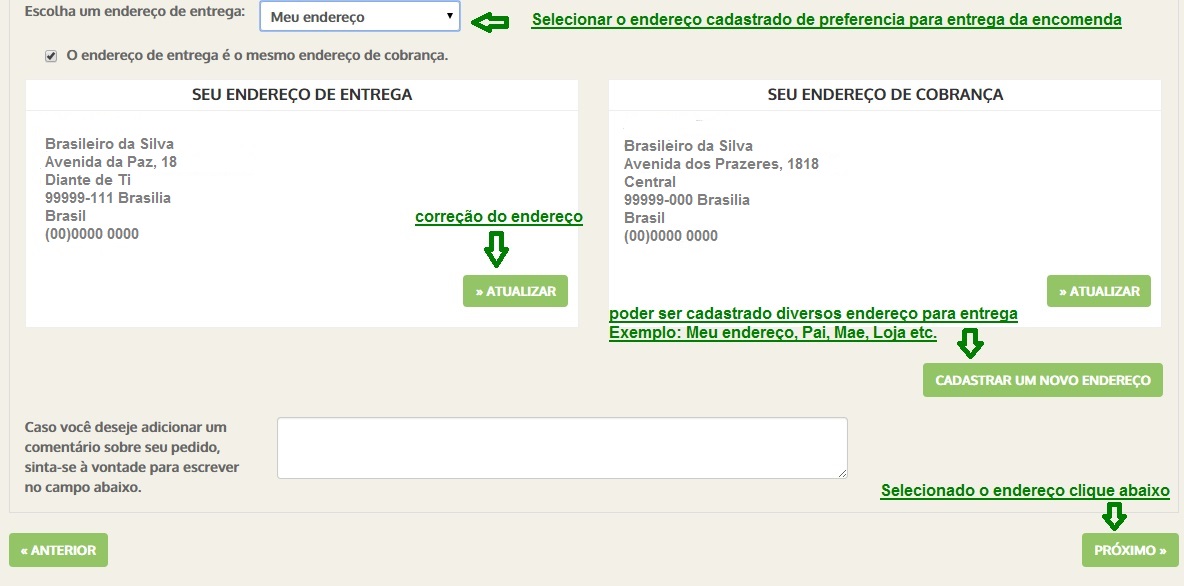
Task: Click ATUALIZAR in the billing address panel
Action: (x=1099, y=291)
